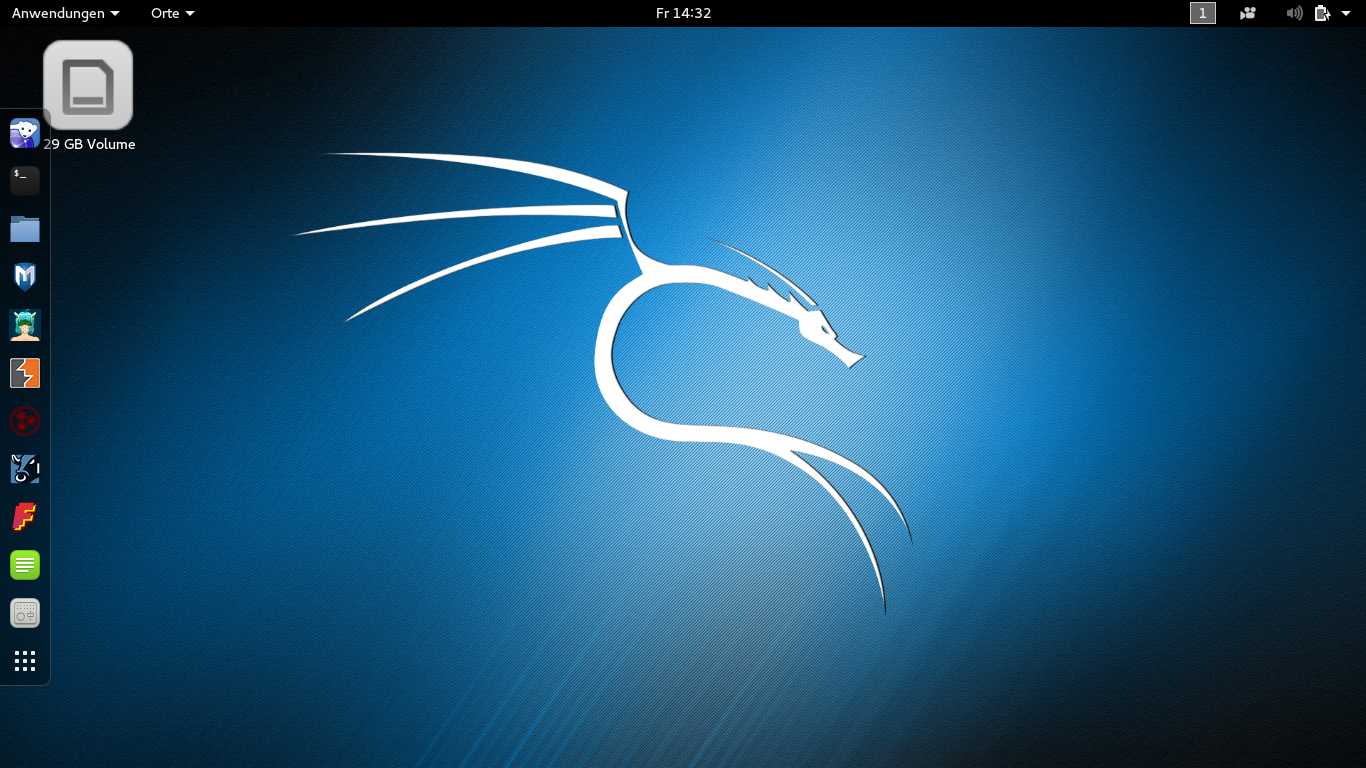Launch the Iceweasel web browser from the dock
Image resolution: width=1366 pixels, height=768 pixels.
pos(25,133)
